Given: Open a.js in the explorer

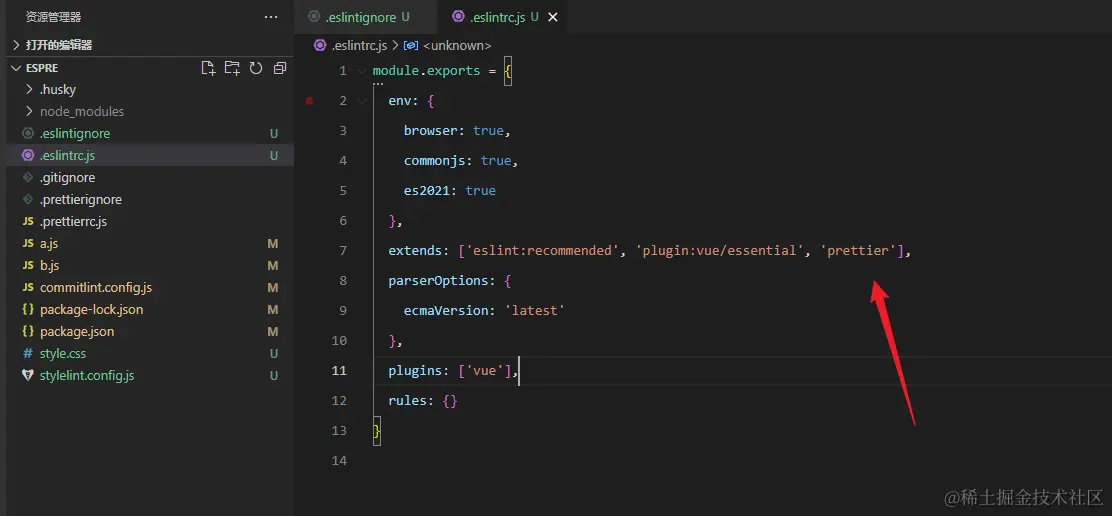Looking at the screenshot, I should click(x=49, y=243).
